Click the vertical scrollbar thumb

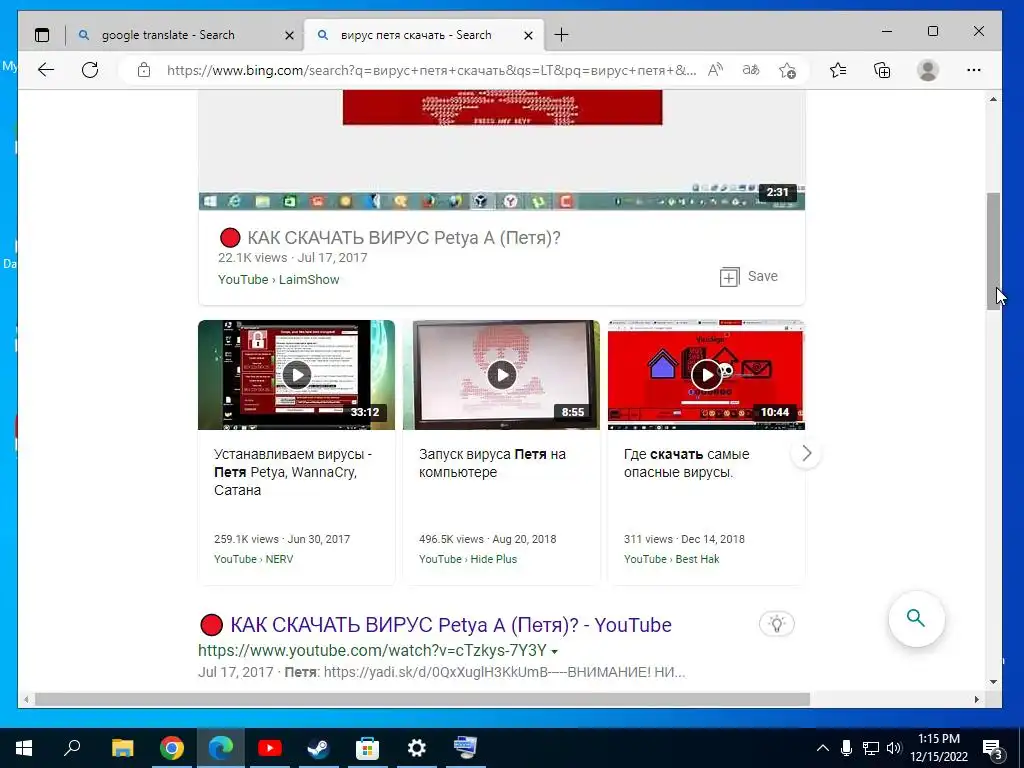click(993, 251)
